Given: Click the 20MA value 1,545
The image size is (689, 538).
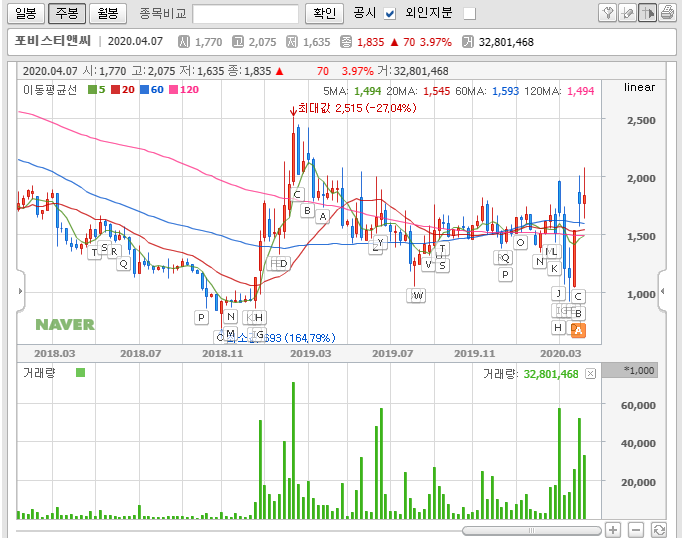Looking at the screenshot, I should pos(437,91).
